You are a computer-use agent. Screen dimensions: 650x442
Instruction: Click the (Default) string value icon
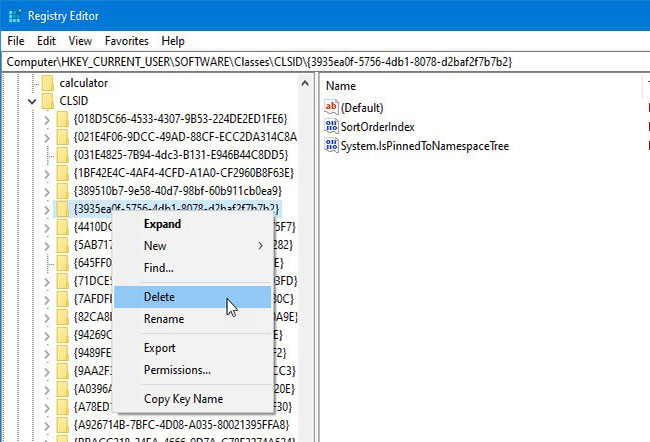pyautogui.click(x=332, y=107)
